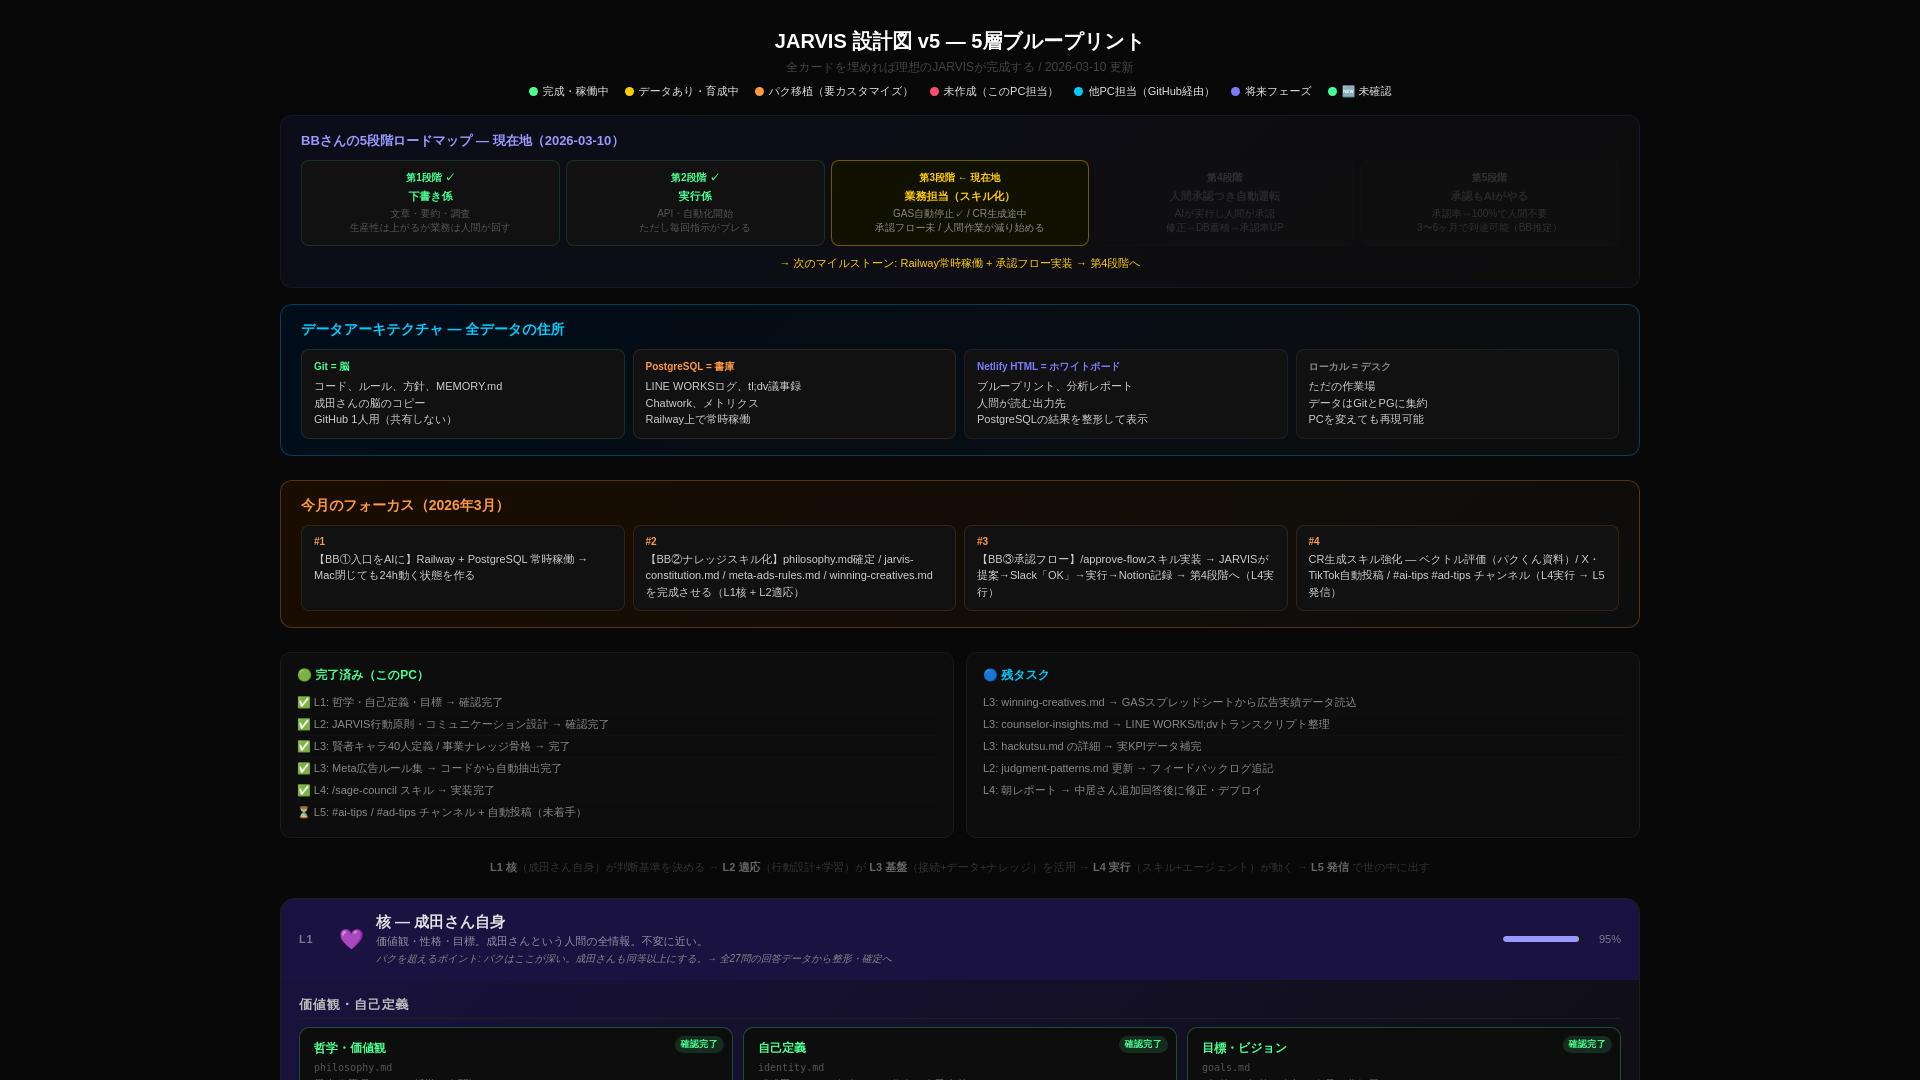Screen dimensions: 1920x1080
Task: Click the 価値観・自己定義 section heading
Action: pos(354,1005)
